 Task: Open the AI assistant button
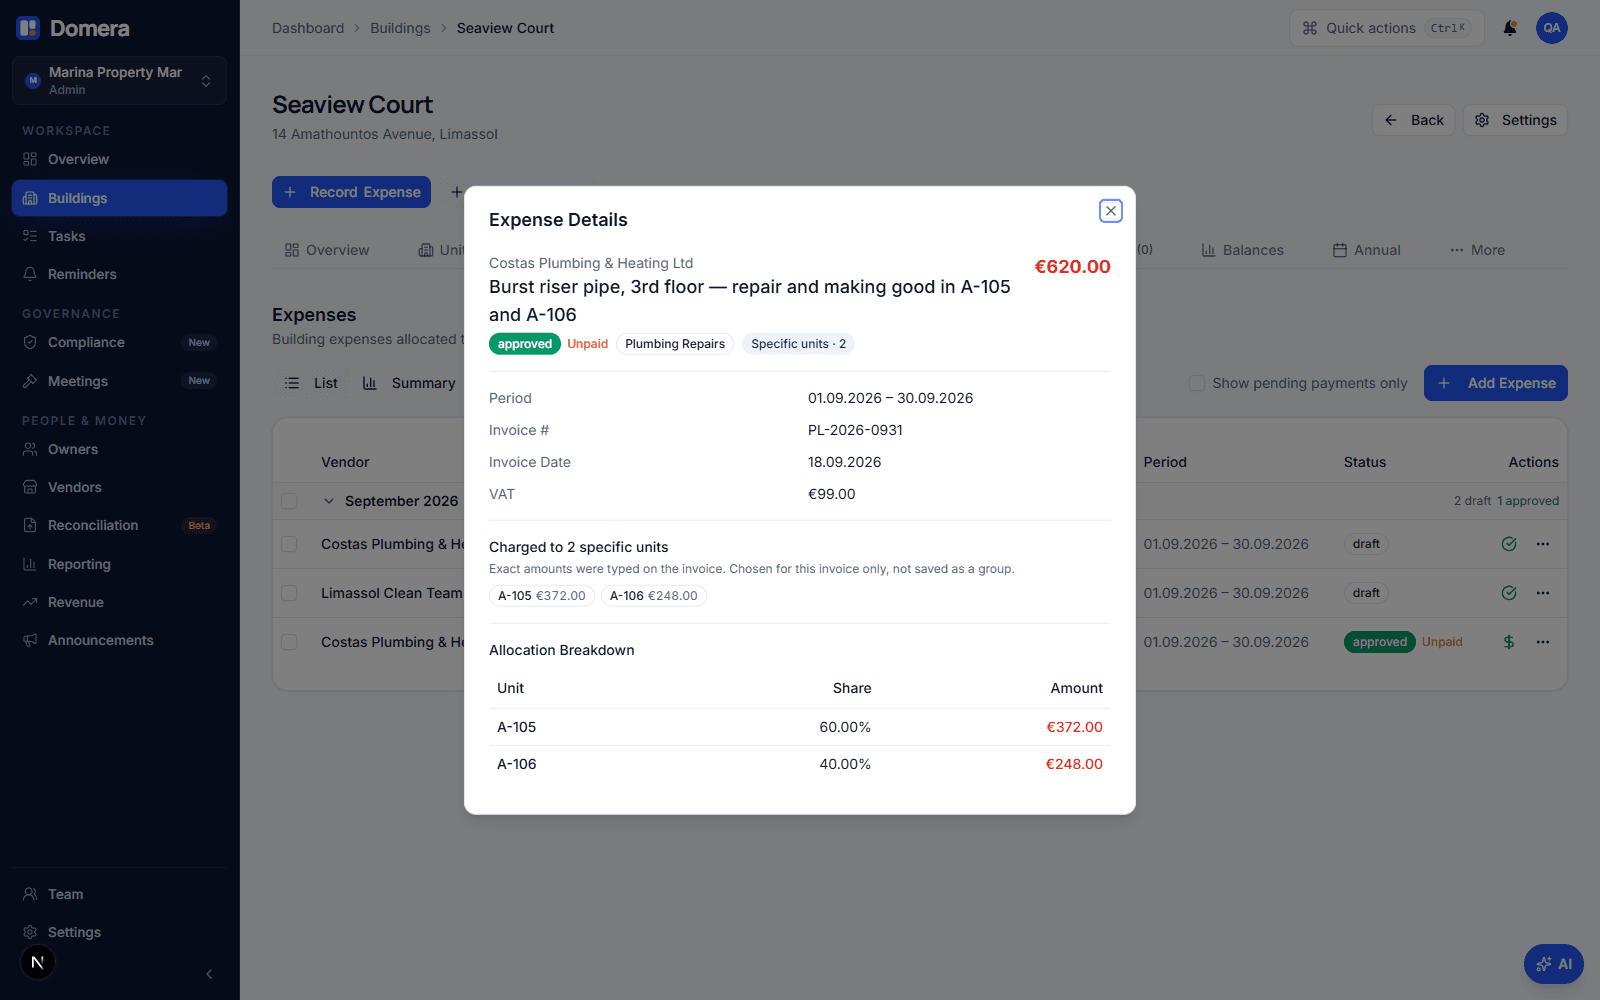1553,964
